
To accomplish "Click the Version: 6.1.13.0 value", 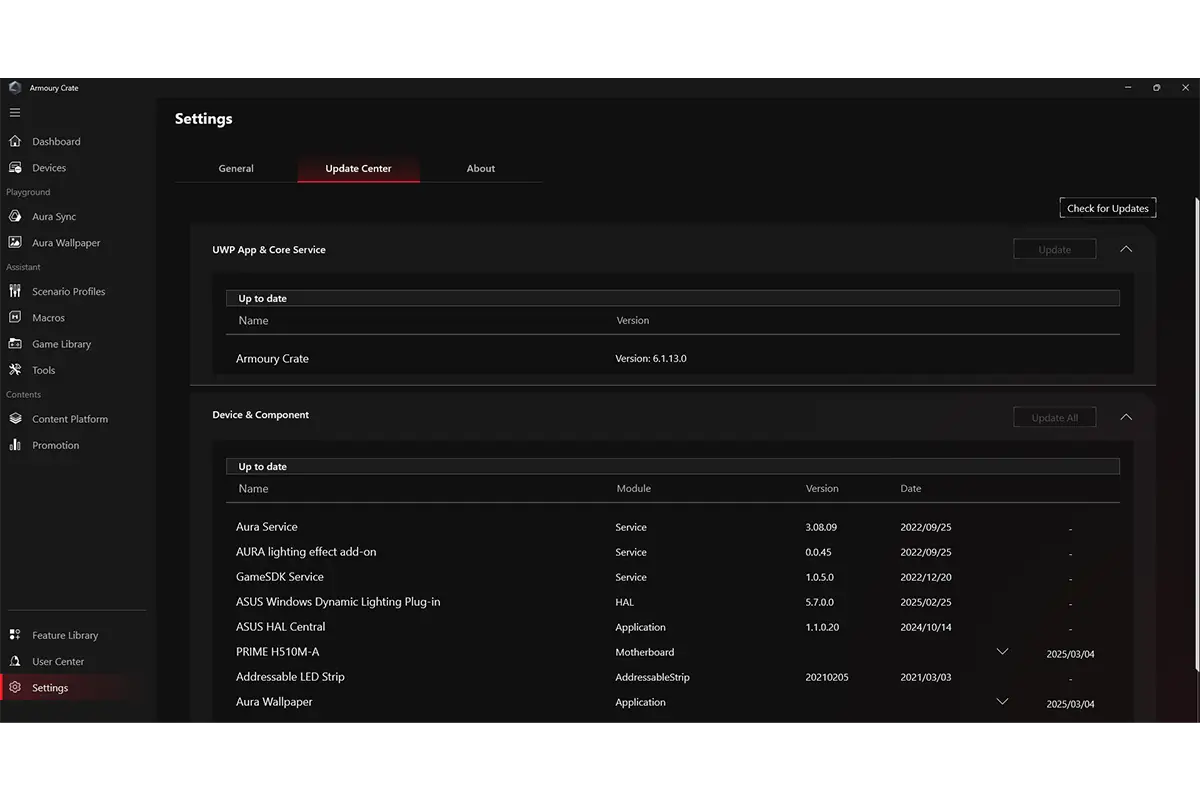I will pyautogui.click(x=651, y=358).
